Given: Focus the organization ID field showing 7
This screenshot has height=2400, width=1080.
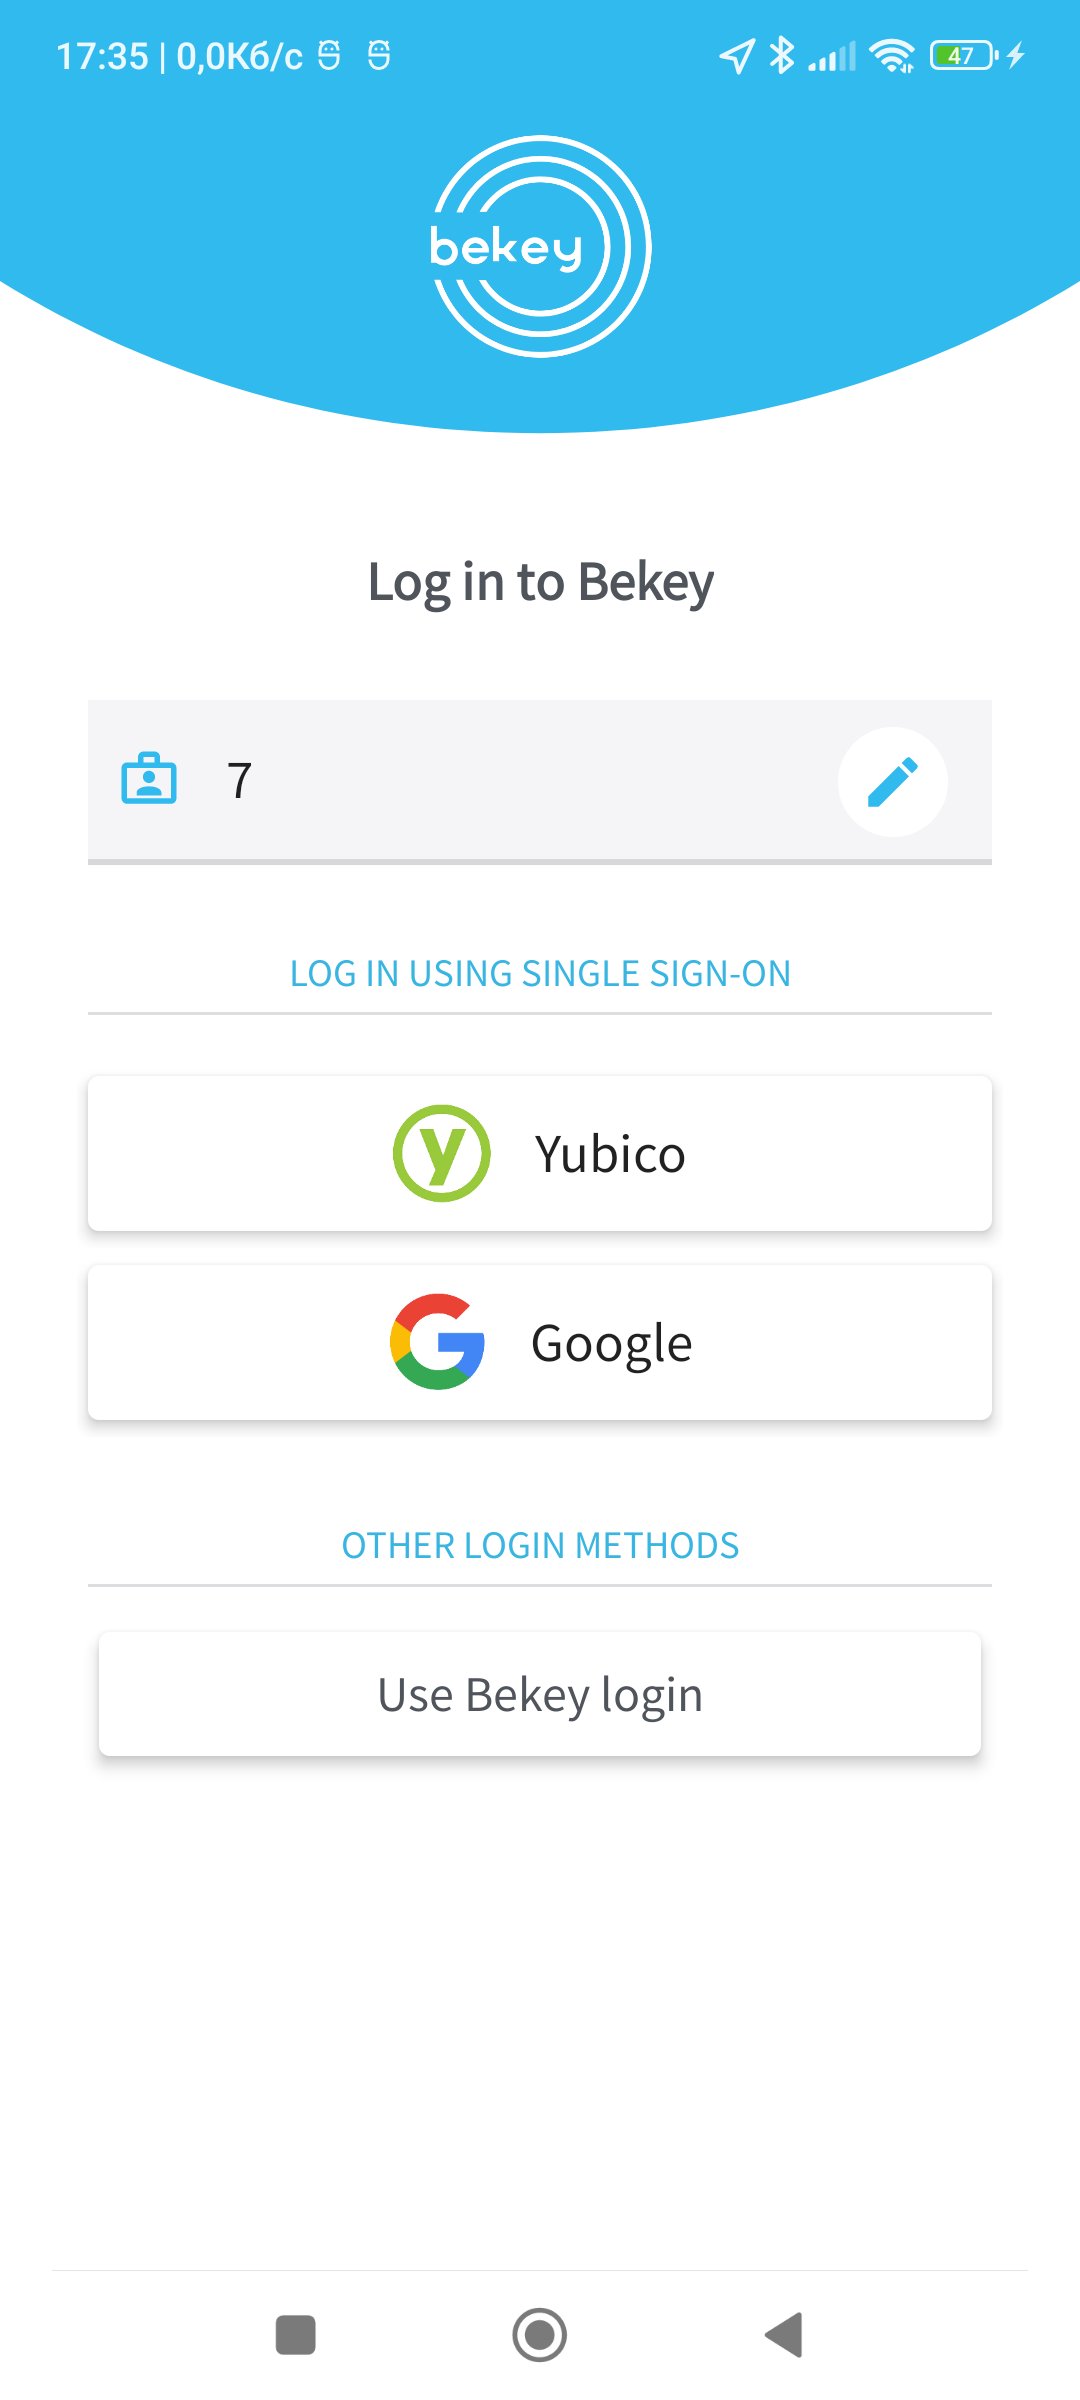Looking at the screenshot, I should pos(540,781).
